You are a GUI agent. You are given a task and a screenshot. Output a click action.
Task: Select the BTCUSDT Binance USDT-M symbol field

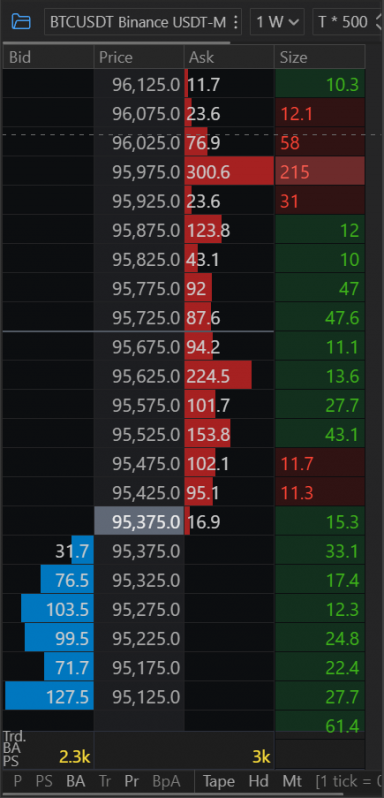[x=142, y=22]
